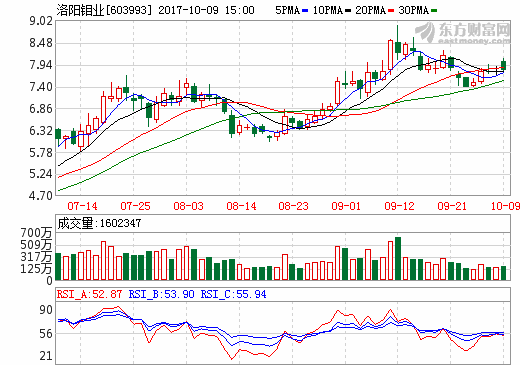
Task: Click the RSI_A:52.87 indicator value
Action: (x=89, y=294)
